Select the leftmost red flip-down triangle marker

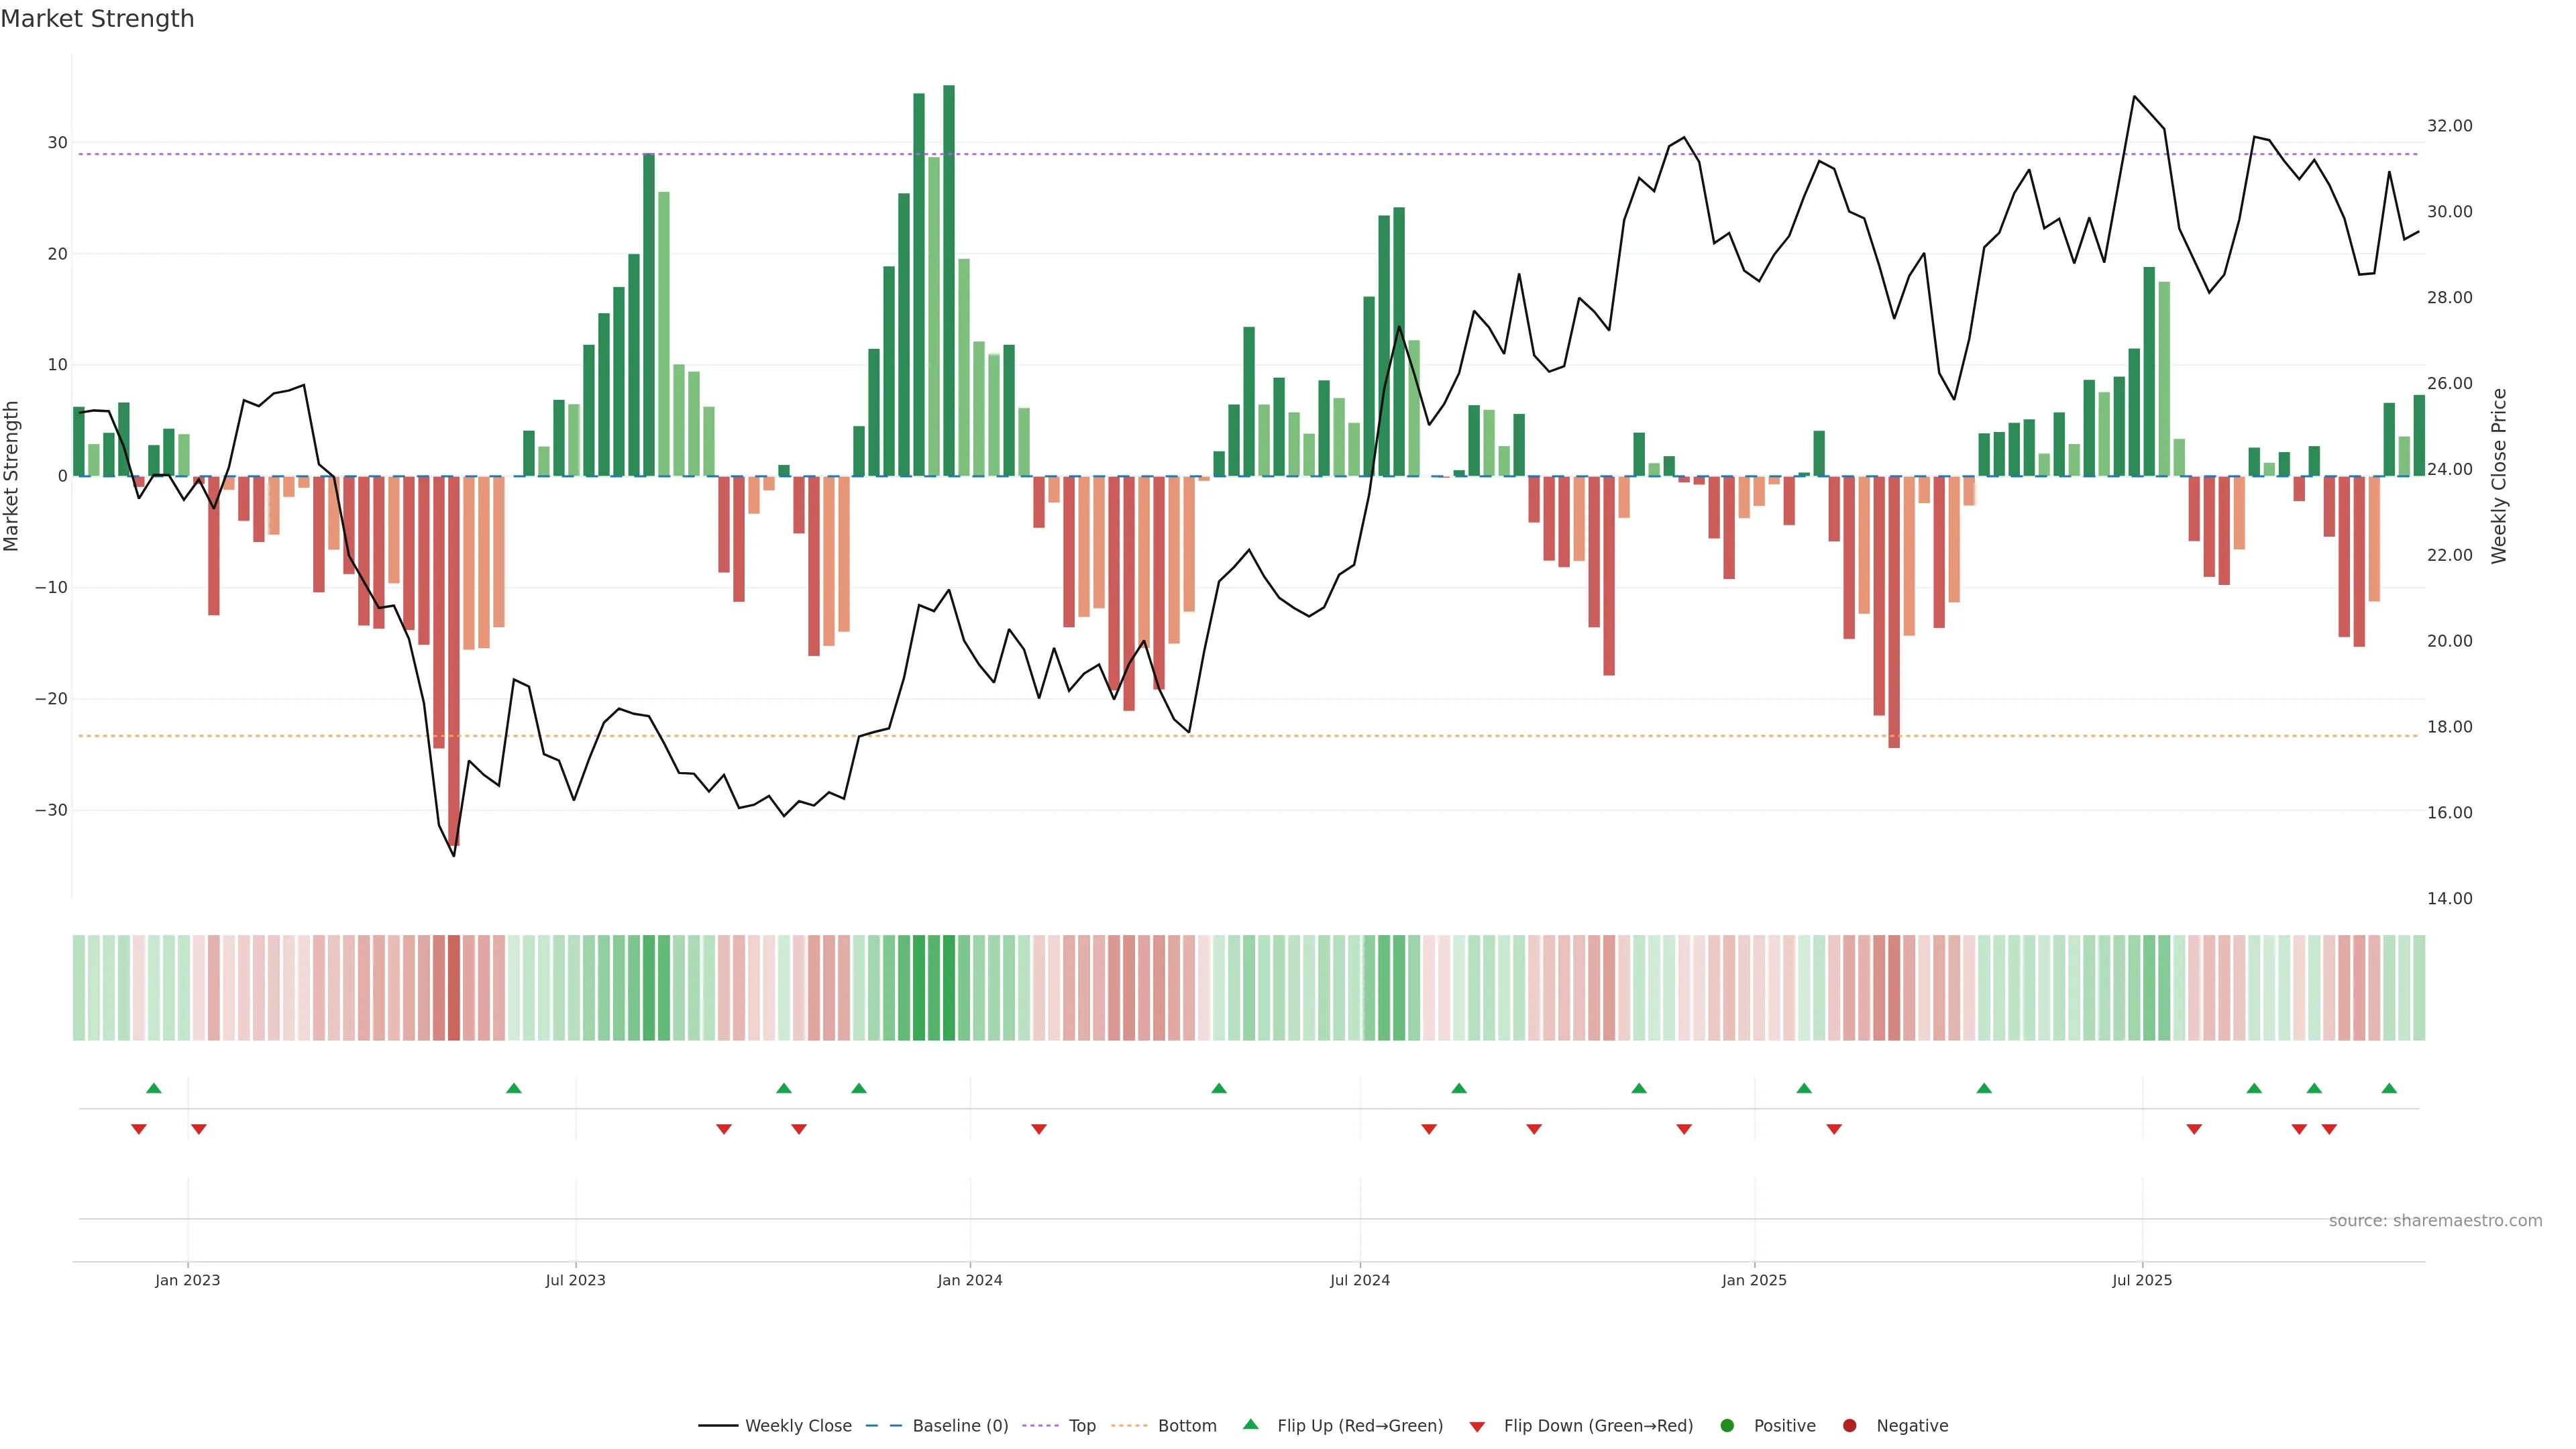pyautogui.click(x=139, y=1129)
